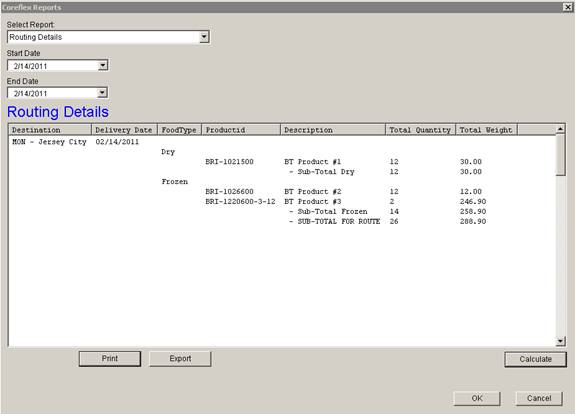Screen dimensions: 575x414
Task: Click the 246.90 total weight value
Action: 473,201
